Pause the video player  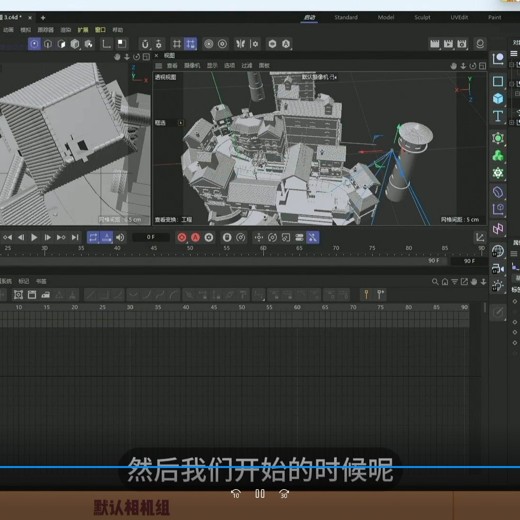point(260,494)
